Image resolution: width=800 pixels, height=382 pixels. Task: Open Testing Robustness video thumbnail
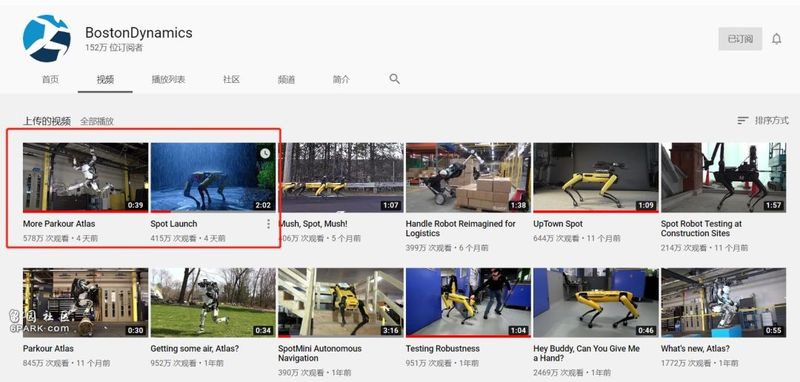point(468,302)
